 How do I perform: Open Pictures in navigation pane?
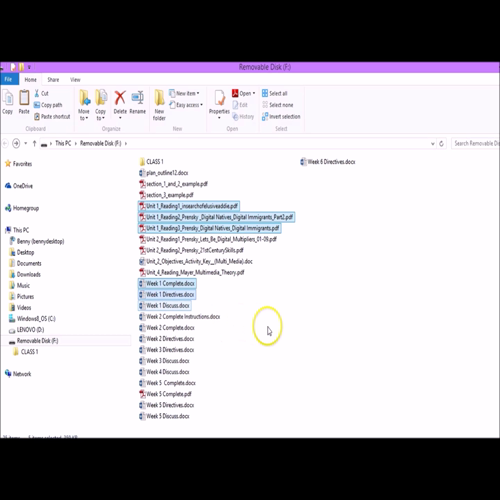(x=22, y=296)
